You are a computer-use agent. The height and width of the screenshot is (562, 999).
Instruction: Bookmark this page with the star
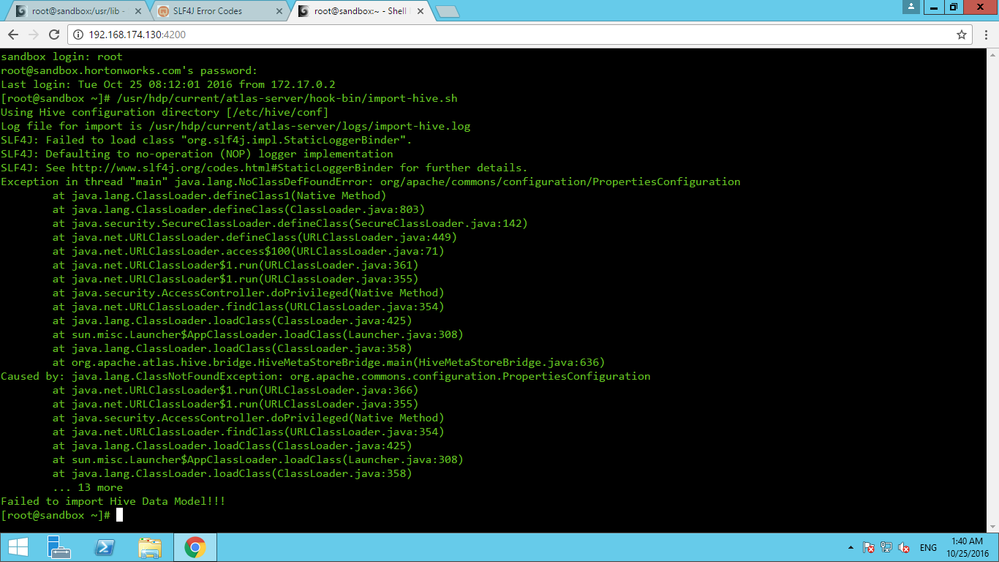pos(961,34)
